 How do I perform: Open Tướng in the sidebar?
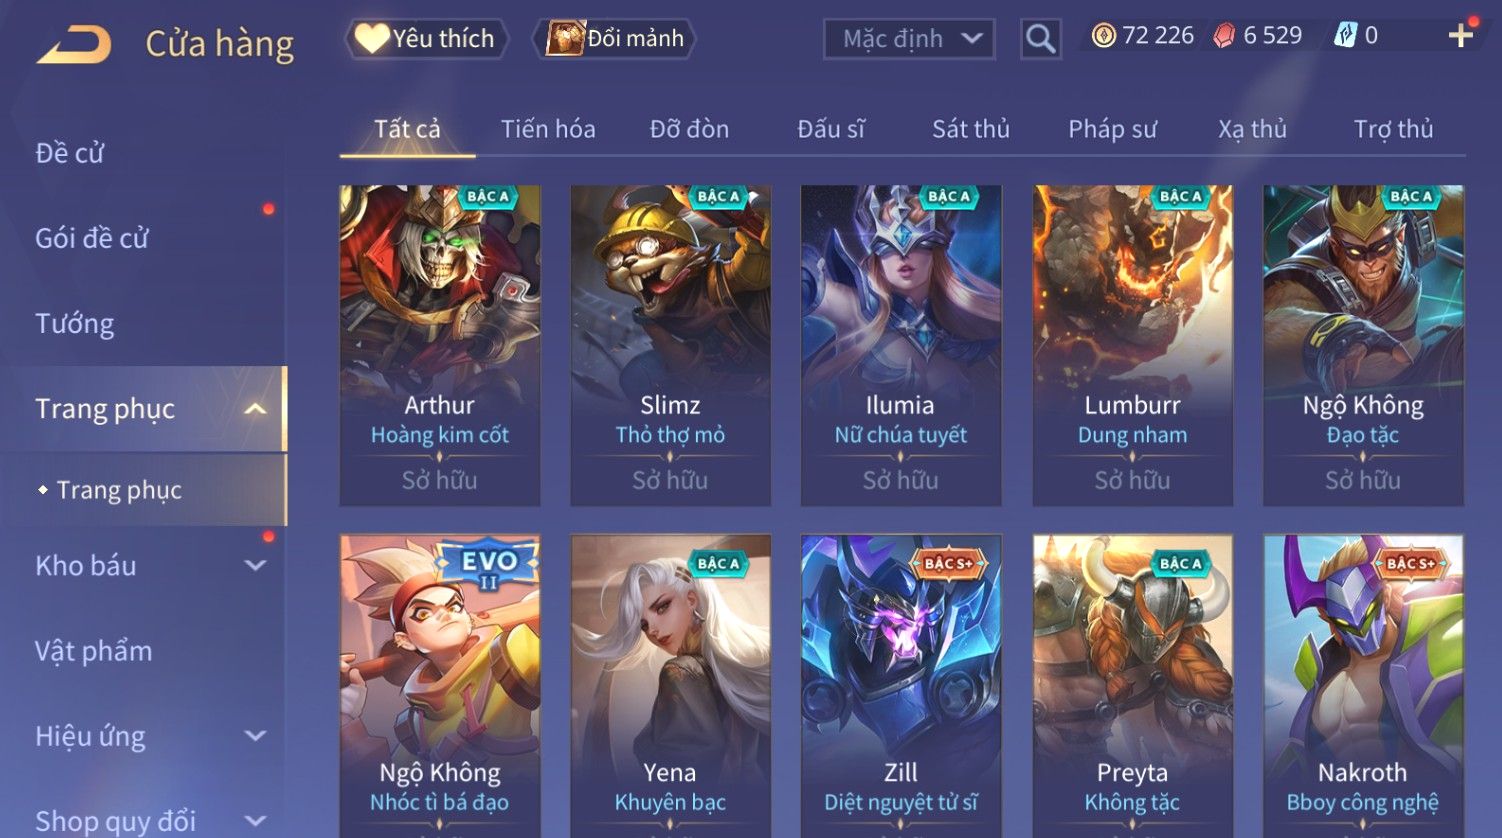[75, 324]
